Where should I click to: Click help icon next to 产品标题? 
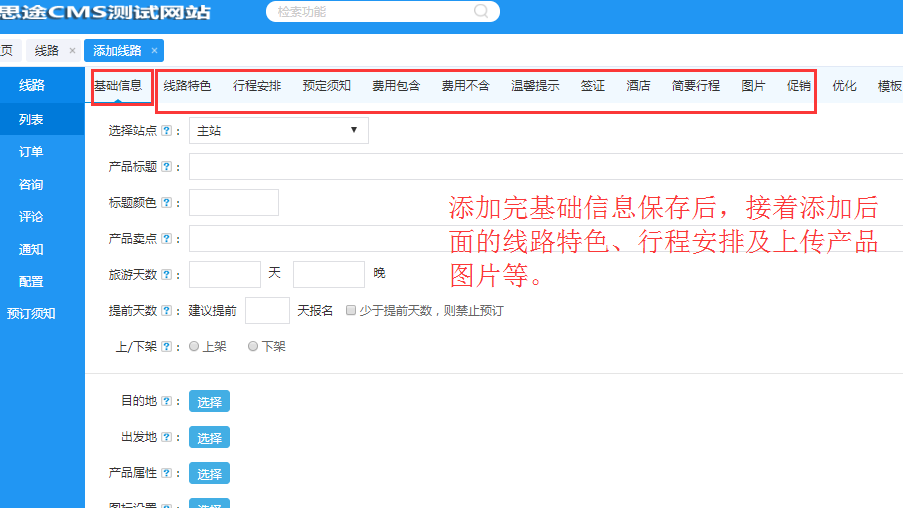[x=166, y=167]
